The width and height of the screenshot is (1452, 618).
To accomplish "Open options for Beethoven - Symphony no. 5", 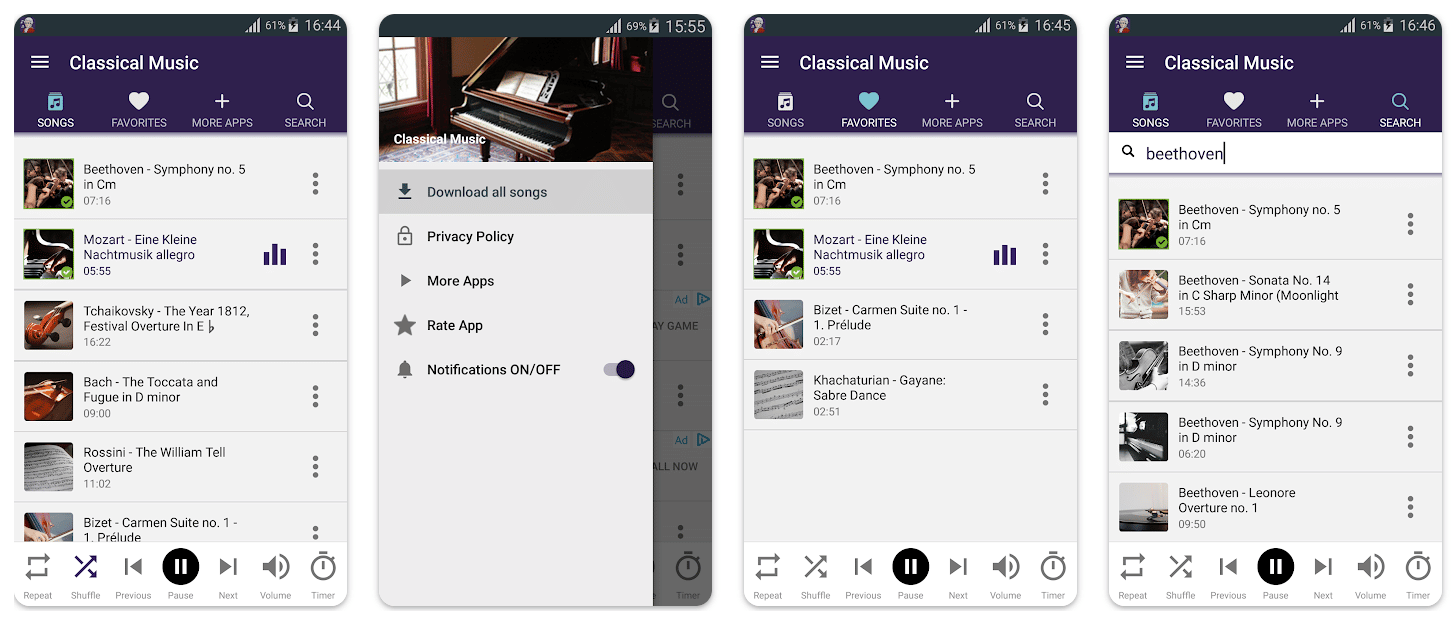I will point(315,184).
